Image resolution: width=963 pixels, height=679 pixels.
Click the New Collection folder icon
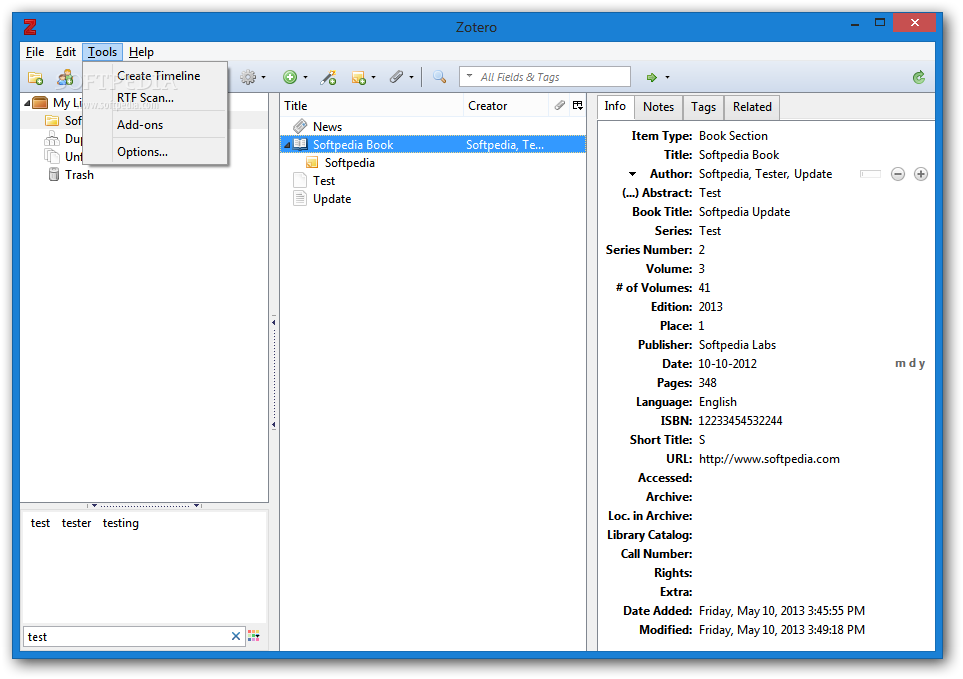(x=35, y=78)
